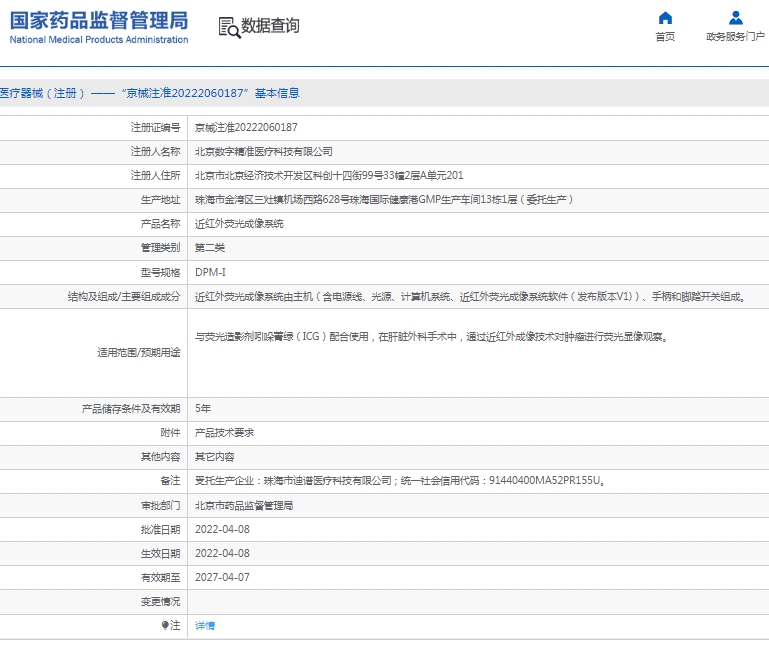This screenshot has width=769, height=647.
Task: Click the 管理类别 row label
Action: tap(160, 248)
